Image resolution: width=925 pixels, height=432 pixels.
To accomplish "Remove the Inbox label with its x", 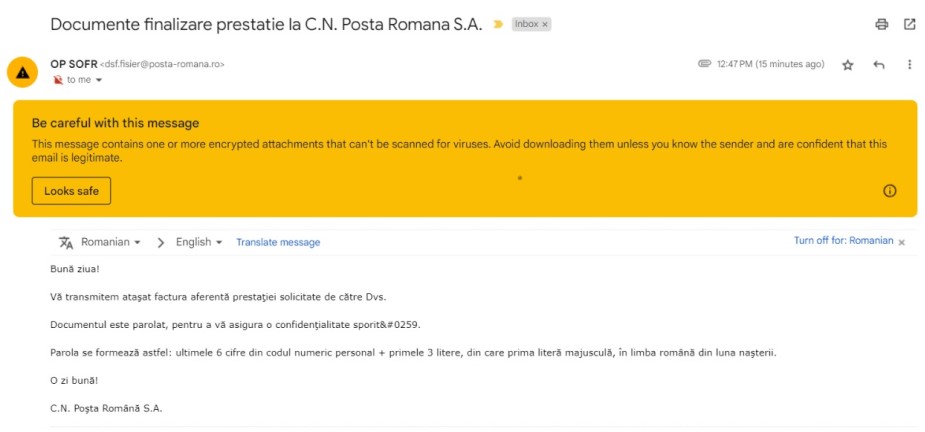I will (545, 24).
